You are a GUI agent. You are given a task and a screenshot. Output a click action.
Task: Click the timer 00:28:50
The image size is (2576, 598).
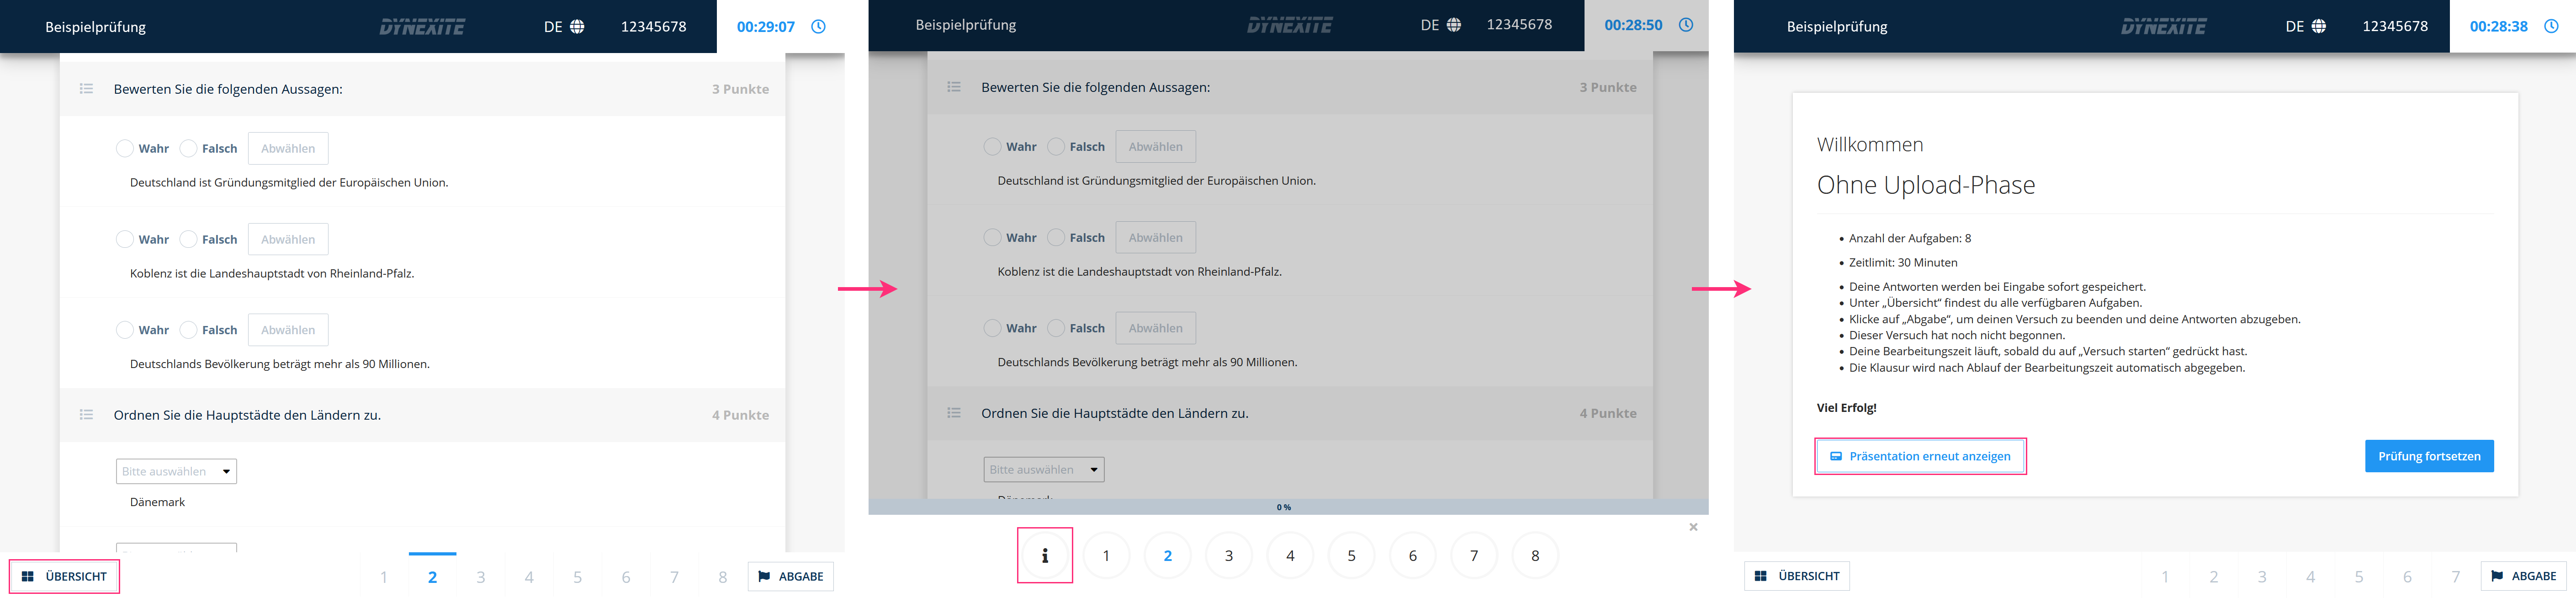pyautogui.click(x=1633, y=25)
